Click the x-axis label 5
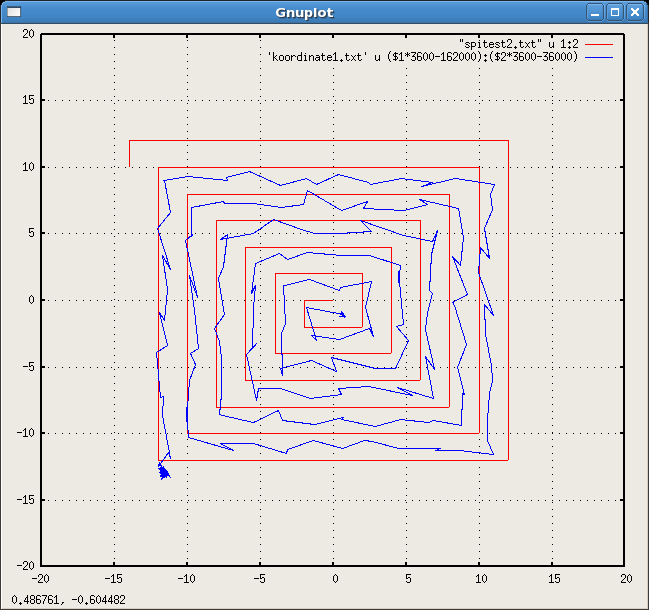Image resolution: width=649 pixels, height=610 pixels. coord(408,579)
